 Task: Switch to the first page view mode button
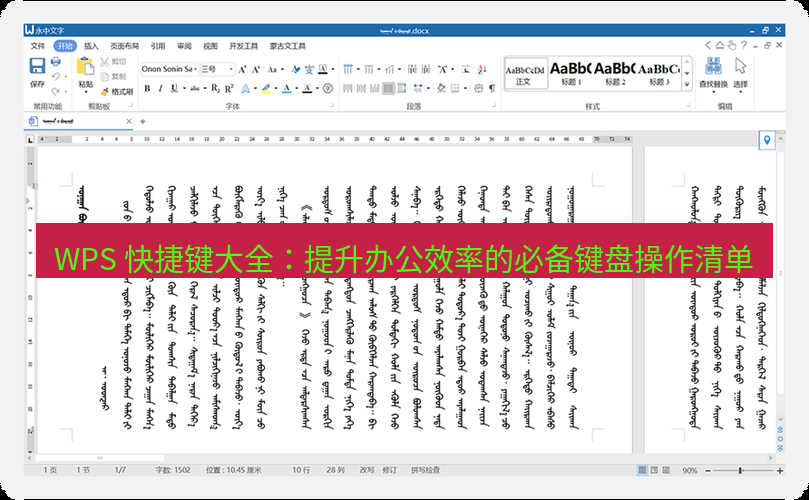[642, 470]
